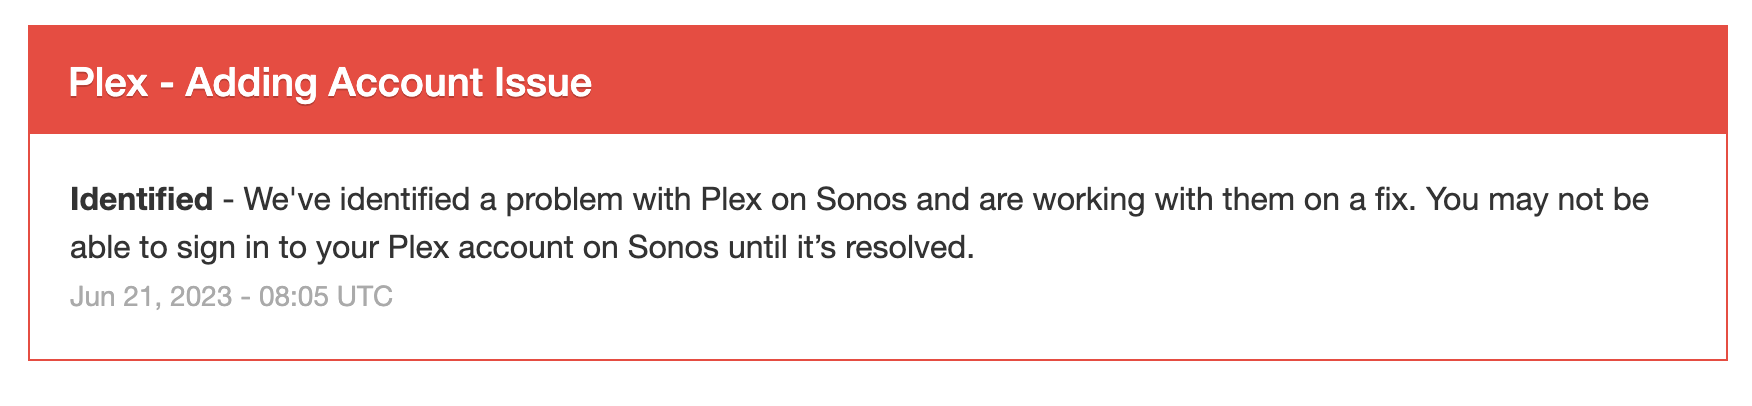The width and height of the screenshot is (1752, 406).
Task: Click the 08:05 UTC time text
Action: tap(326, 296)
